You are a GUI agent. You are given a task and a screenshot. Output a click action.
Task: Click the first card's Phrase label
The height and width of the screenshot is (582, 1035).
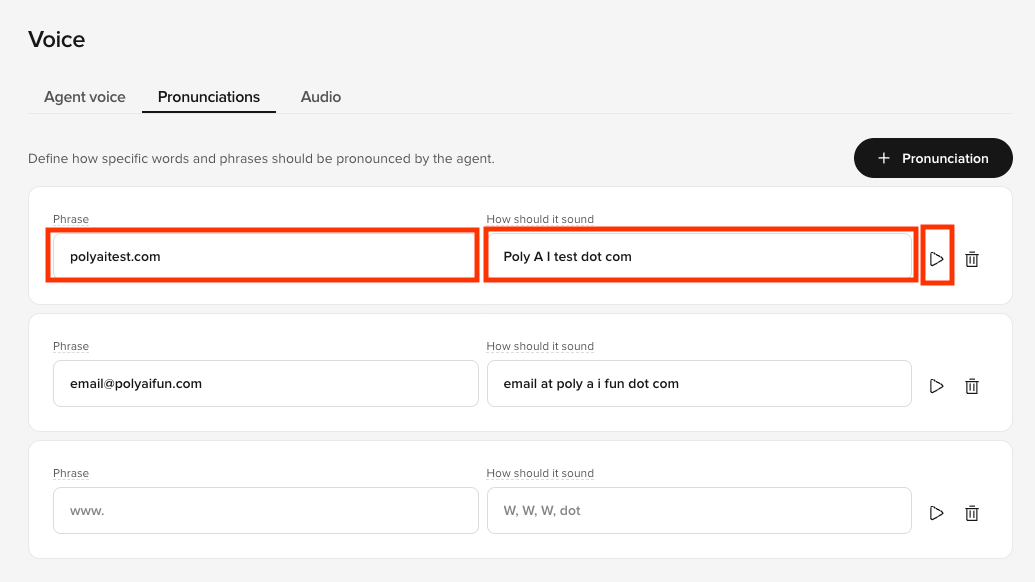(71, 219)
